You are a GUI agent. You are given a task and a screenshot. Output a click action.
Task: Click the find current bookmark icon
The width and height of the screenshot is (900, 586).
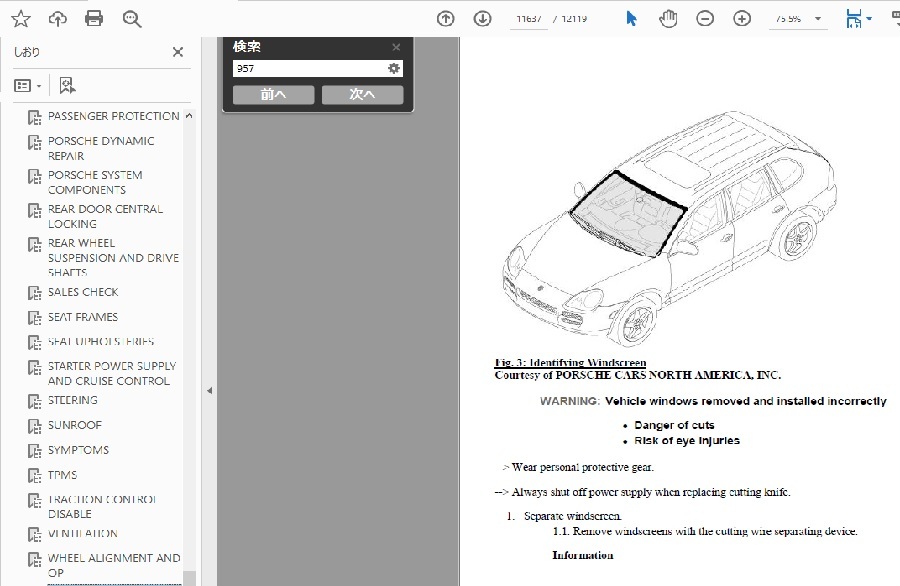[67, 86]
